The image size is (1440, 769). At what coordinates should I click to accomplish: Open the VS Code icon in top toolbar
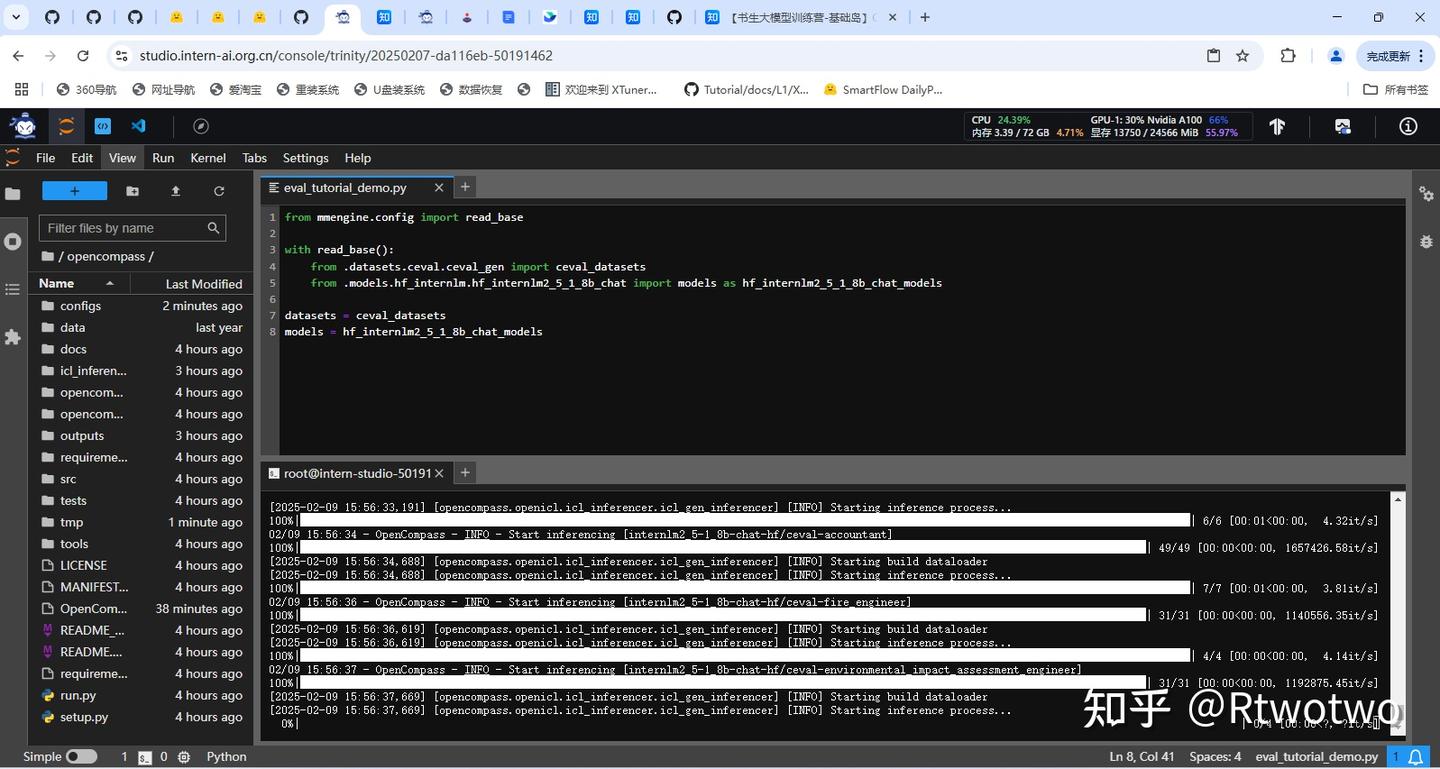point(139,126)
